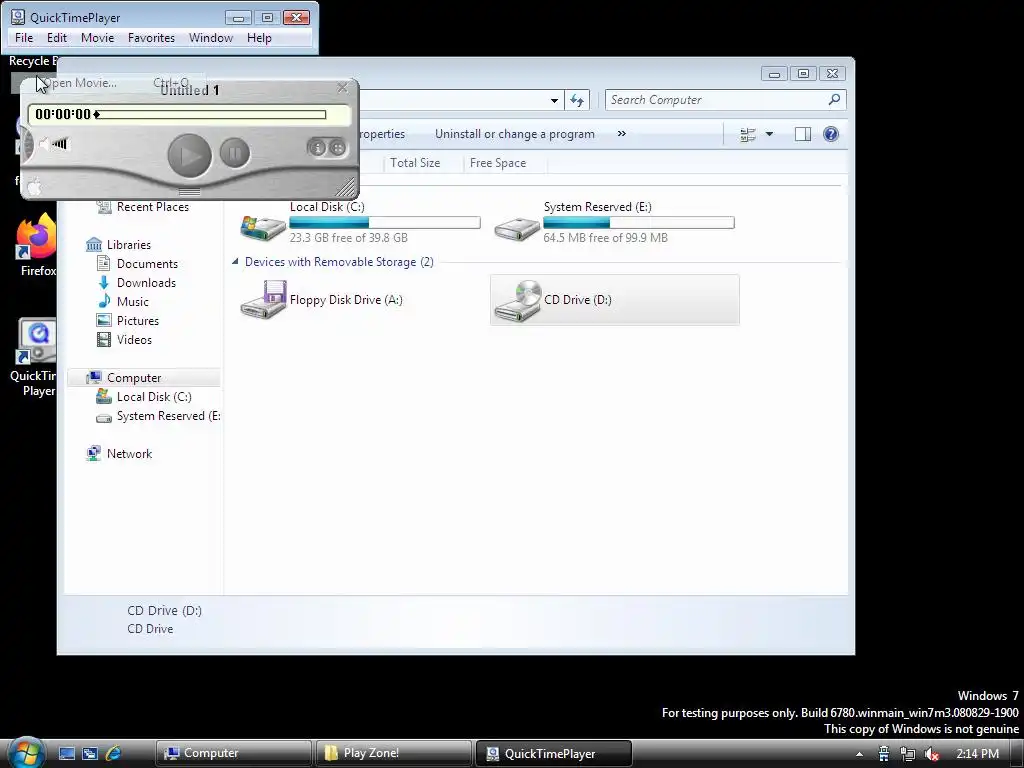Screen dimensions: 1024x768
Task: Sort by Total Size column header
Action: click(x=415, y=163)
